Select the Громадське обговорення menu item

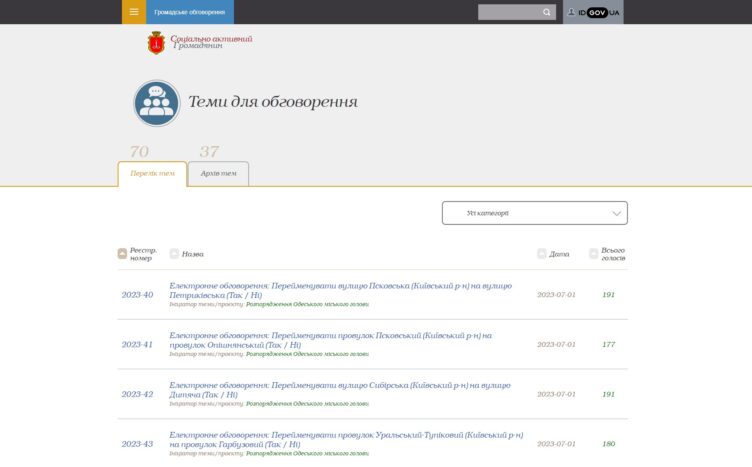(x=189, y=12)
